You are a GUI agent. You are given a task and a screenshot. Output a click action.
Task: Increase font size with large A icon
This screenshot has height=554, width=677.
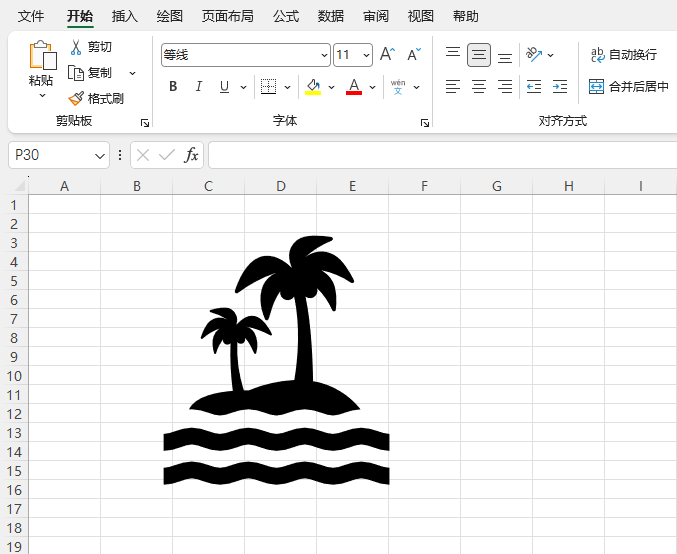(x=387, y=54)
